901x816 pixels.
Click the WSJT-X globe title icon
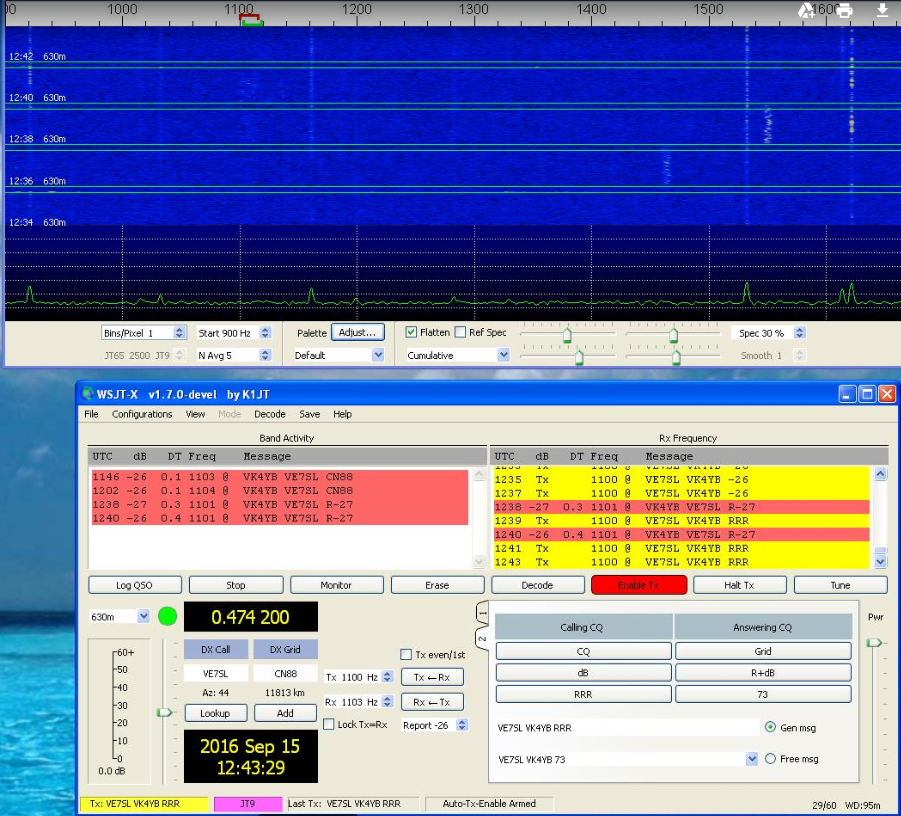tap(89, 394)
